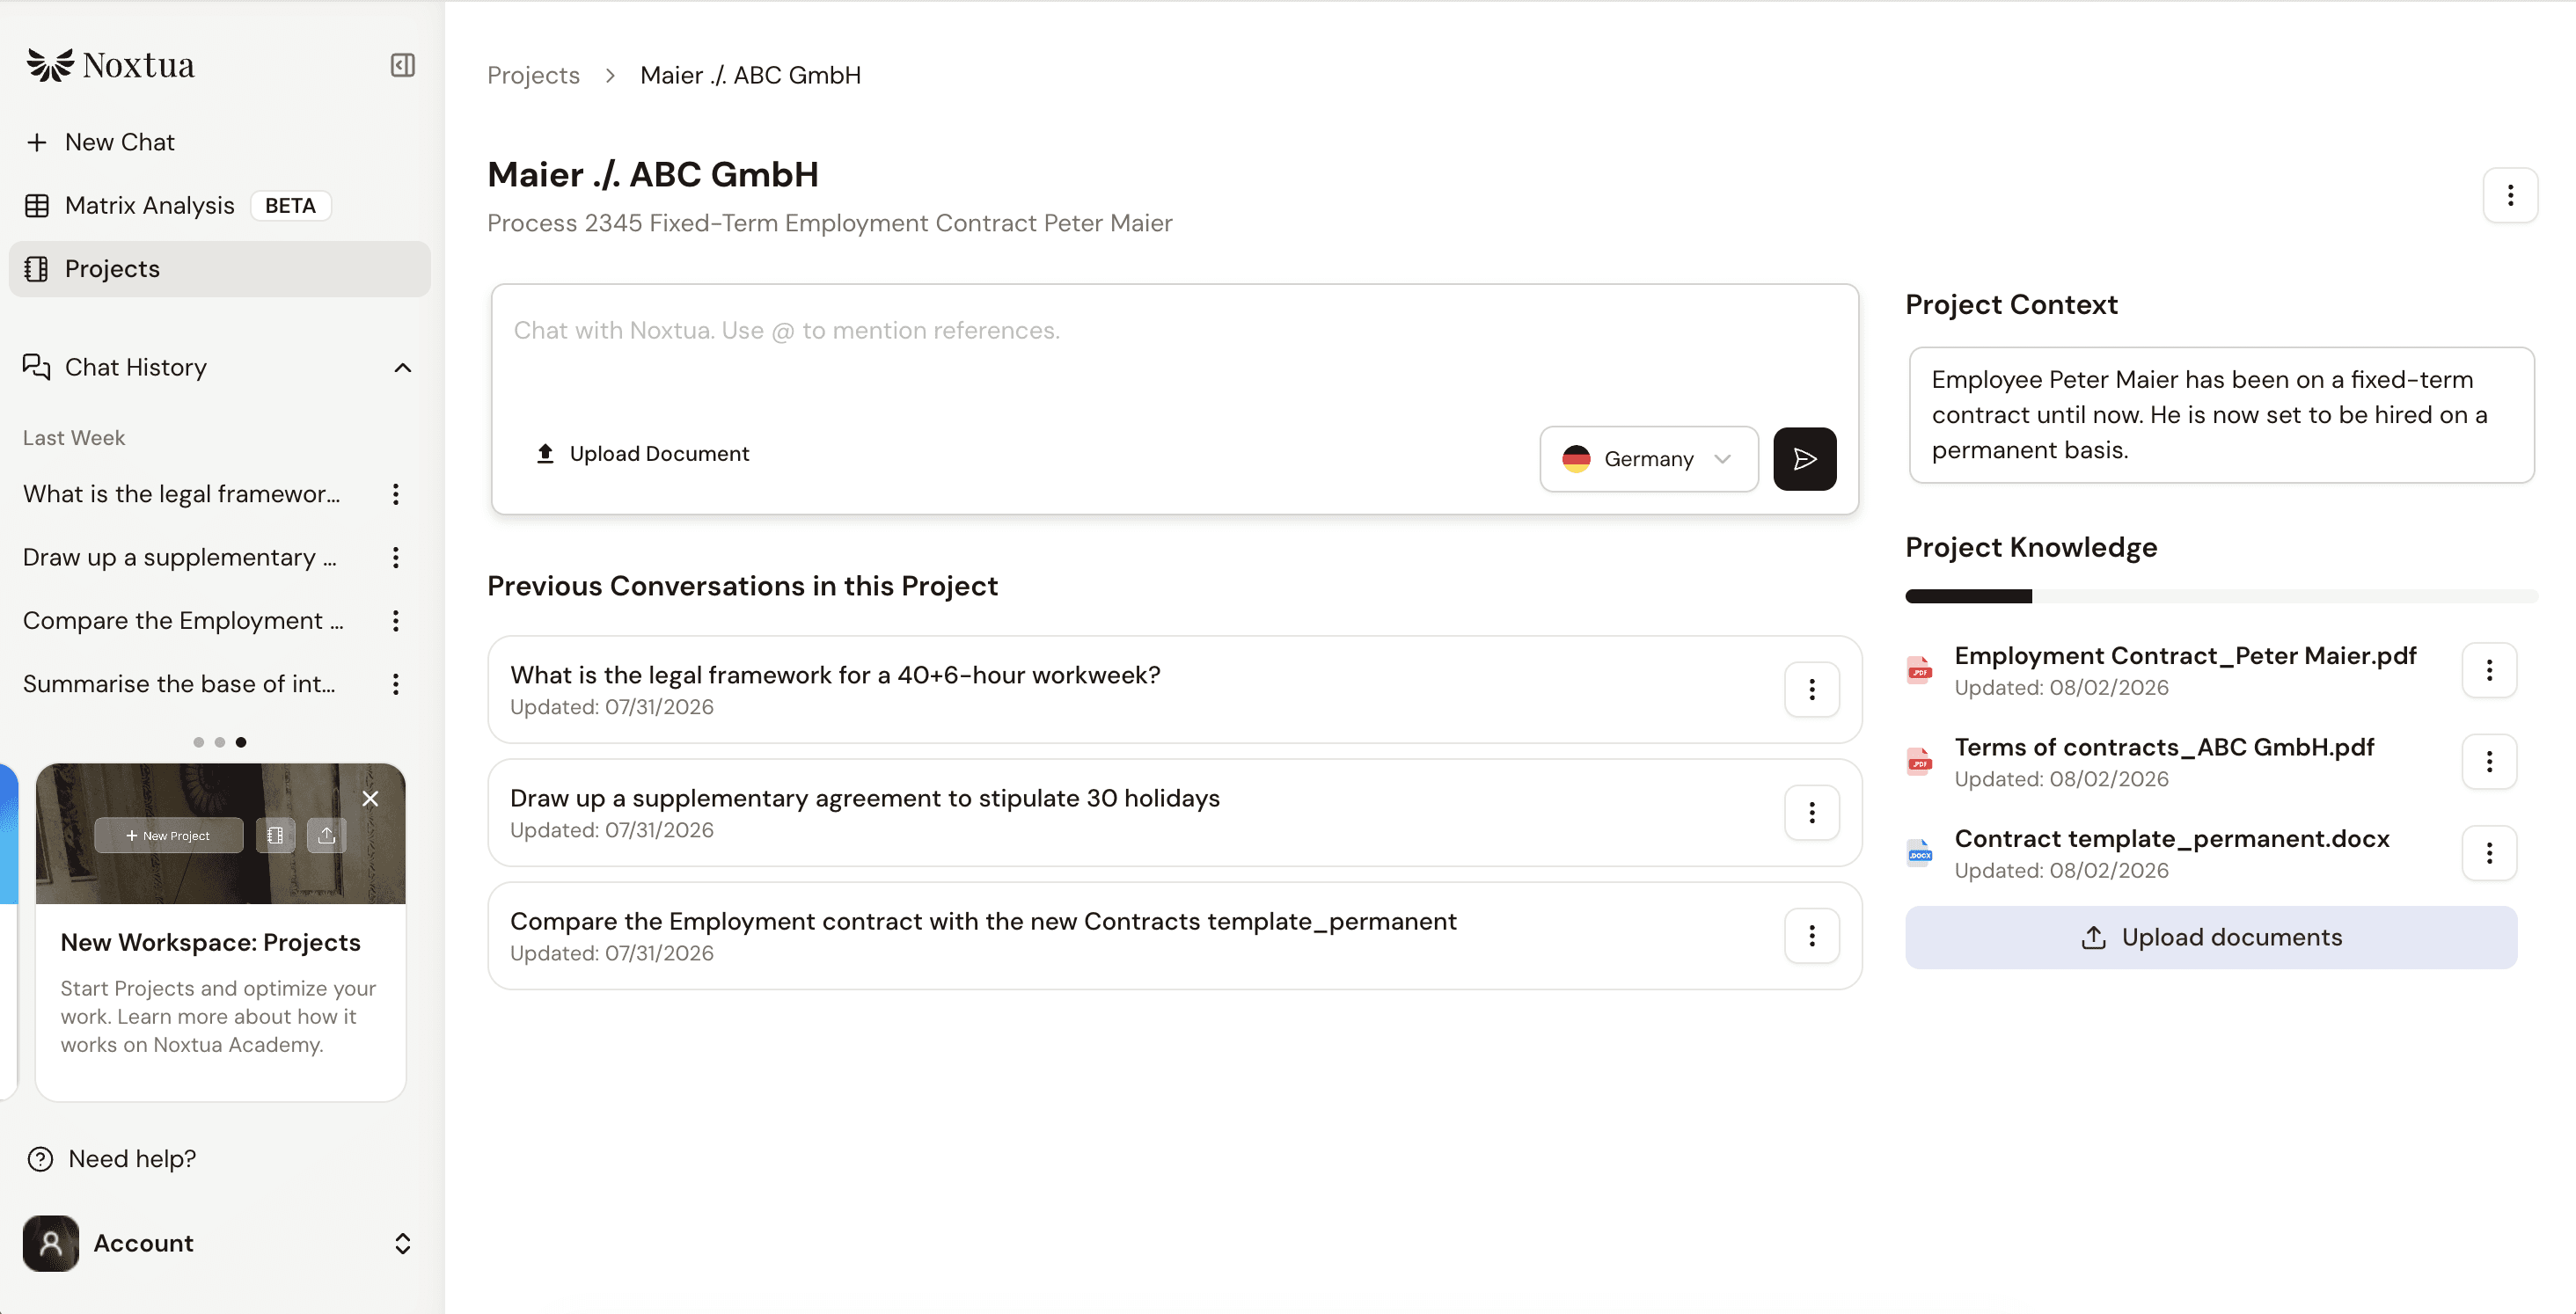The image size is (2576, 1314).
Task: Edit the Project Context text box
Action: pos(2221,415)
